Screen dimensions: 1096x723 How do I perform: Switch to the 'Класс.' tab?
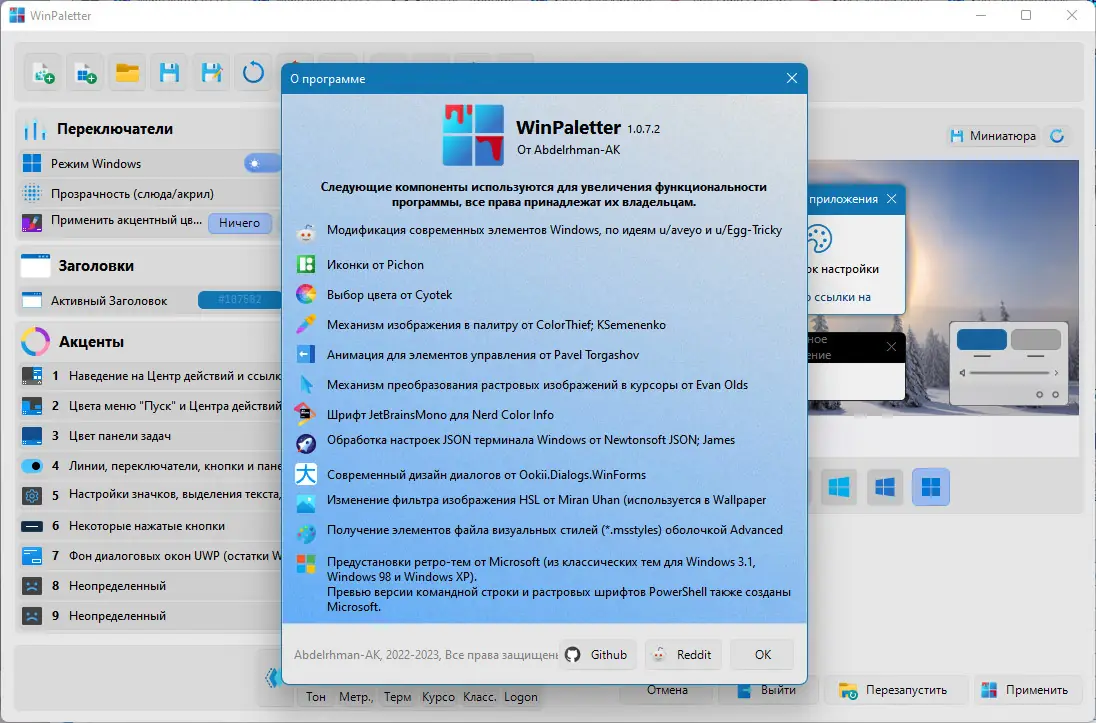click(480, 696)
